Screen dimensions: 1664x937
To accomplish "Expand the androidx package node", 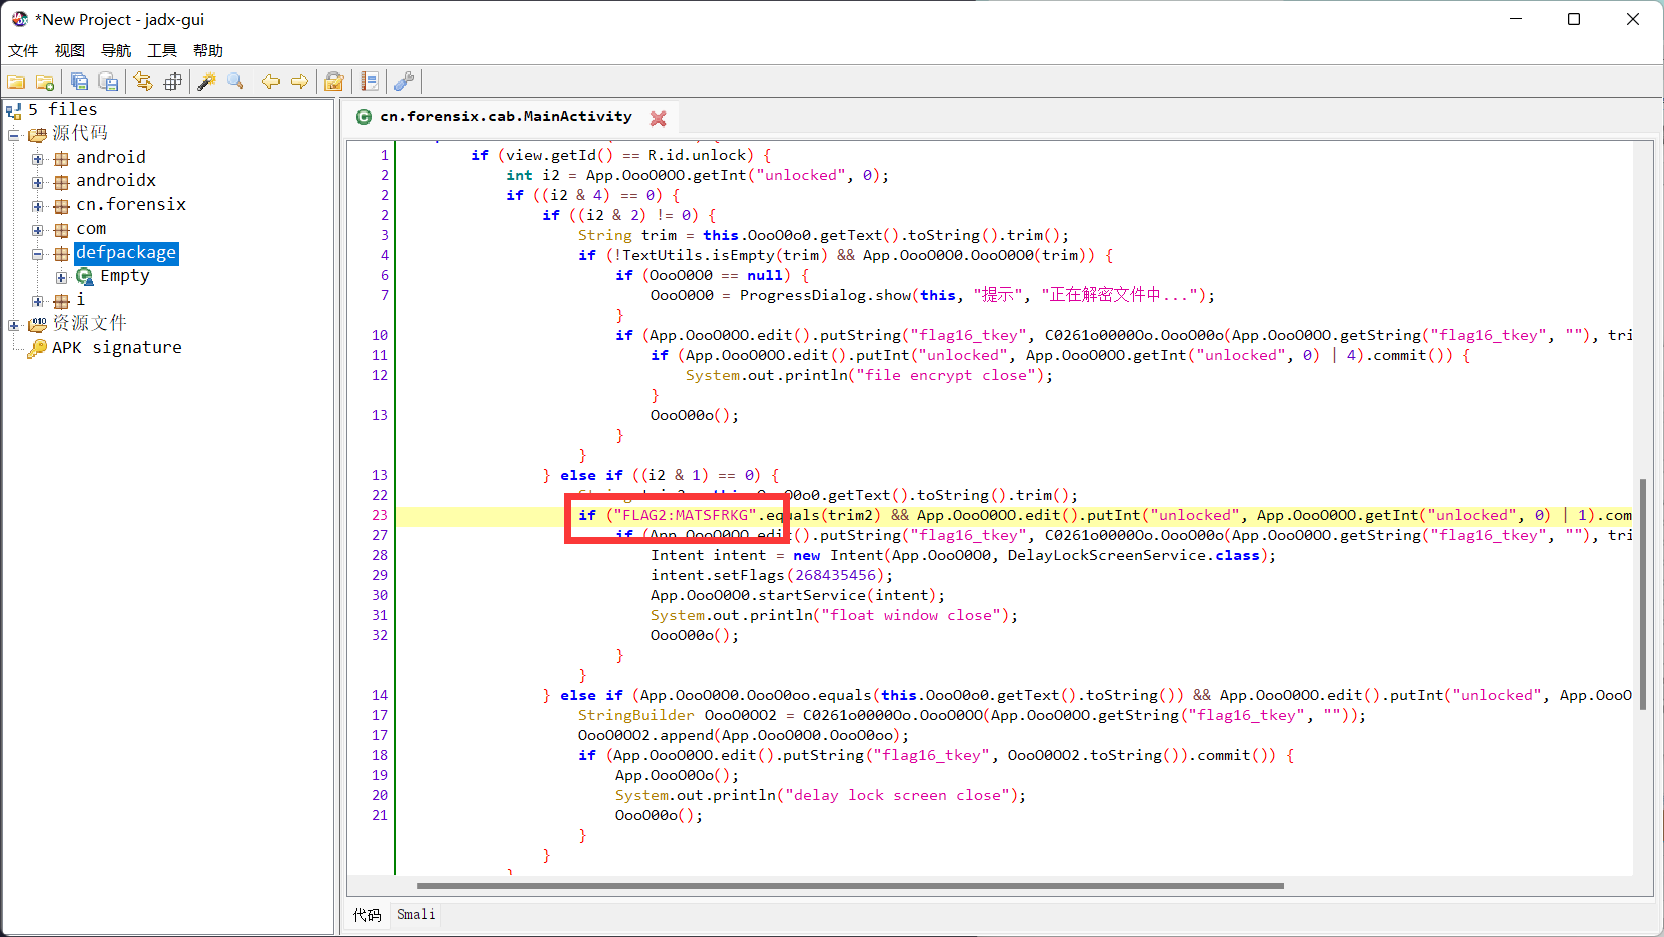I will (38, 182).
